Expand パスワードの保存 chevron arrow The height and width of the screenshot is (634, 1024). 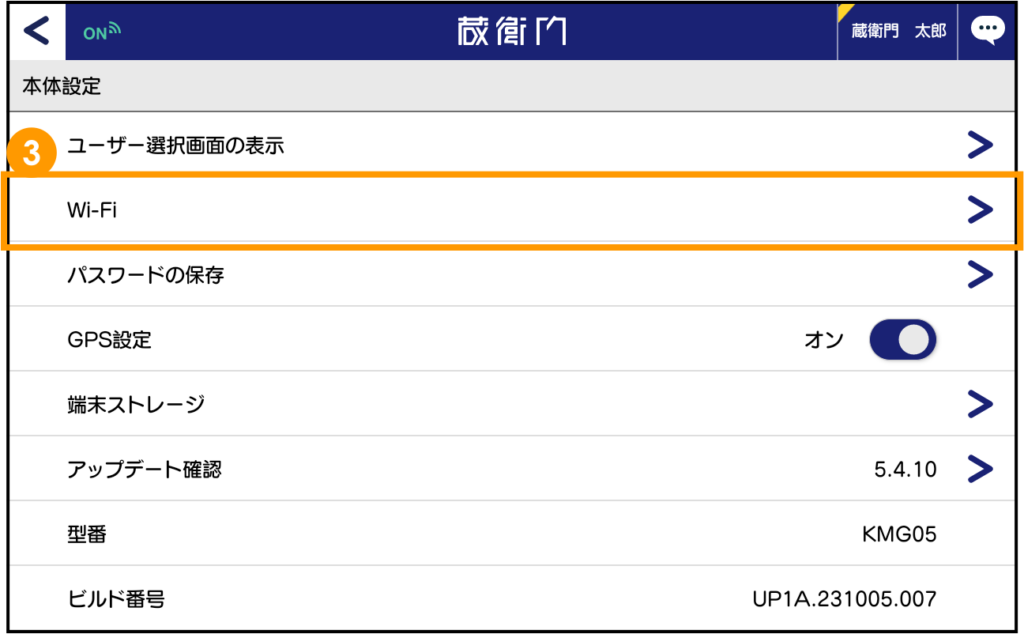click(x=979, y=274)
